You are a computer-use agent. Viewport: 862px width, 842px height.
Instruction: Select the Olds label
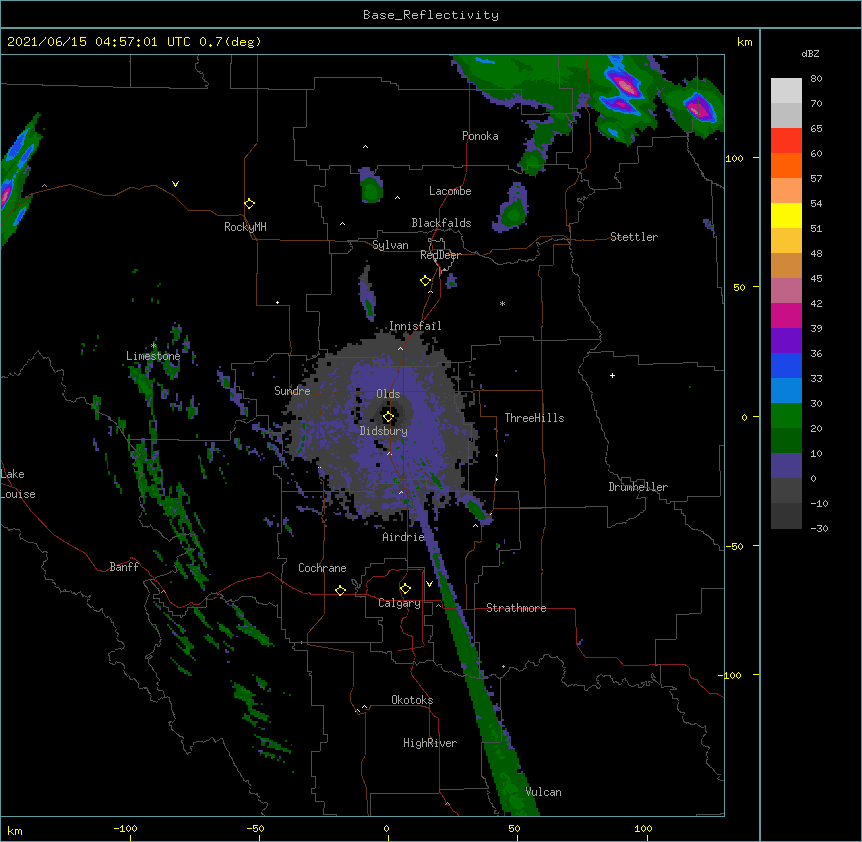point(388,394)
